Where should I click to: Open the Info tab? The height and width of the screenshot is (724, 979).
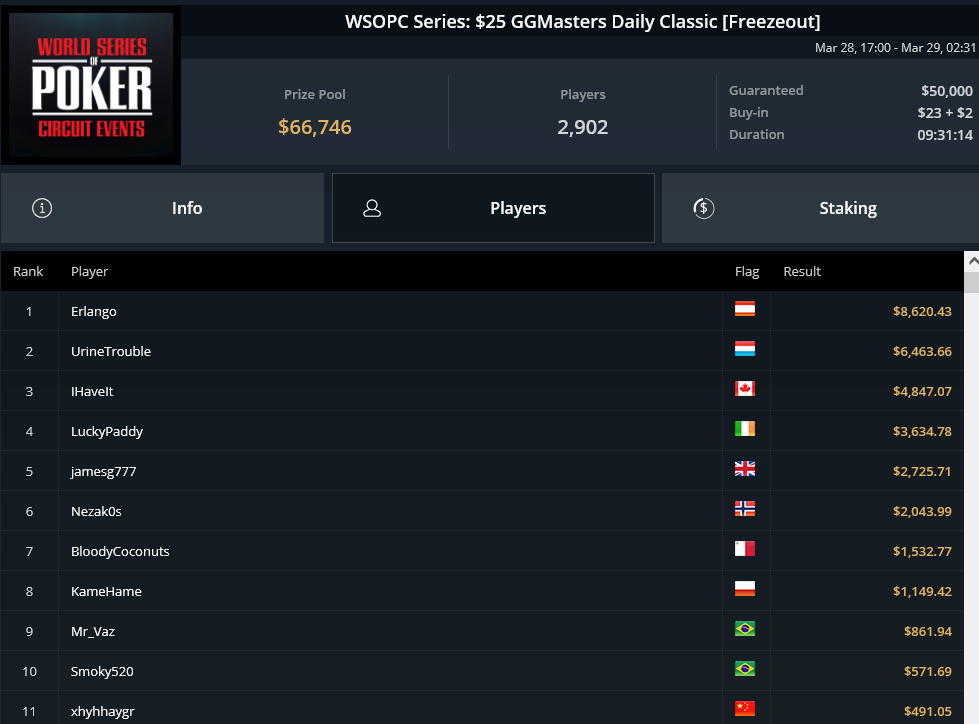tap(162, 208)
